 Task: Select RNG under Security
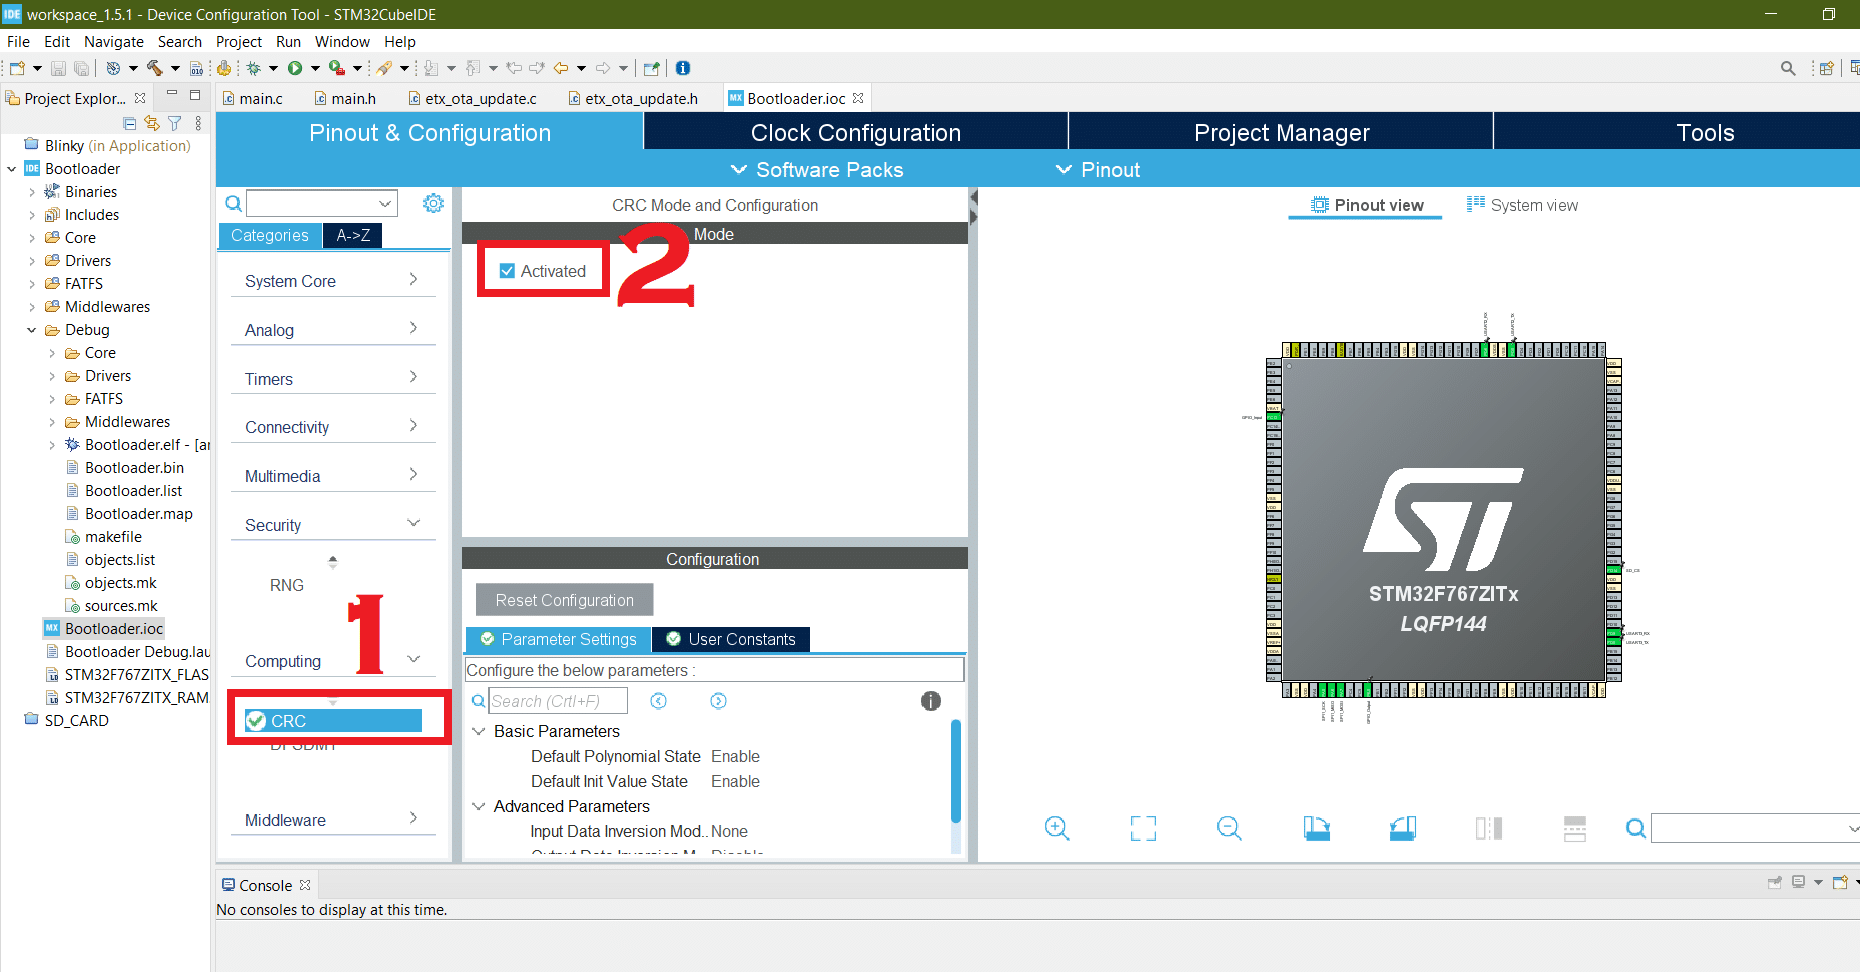[287, 585]
